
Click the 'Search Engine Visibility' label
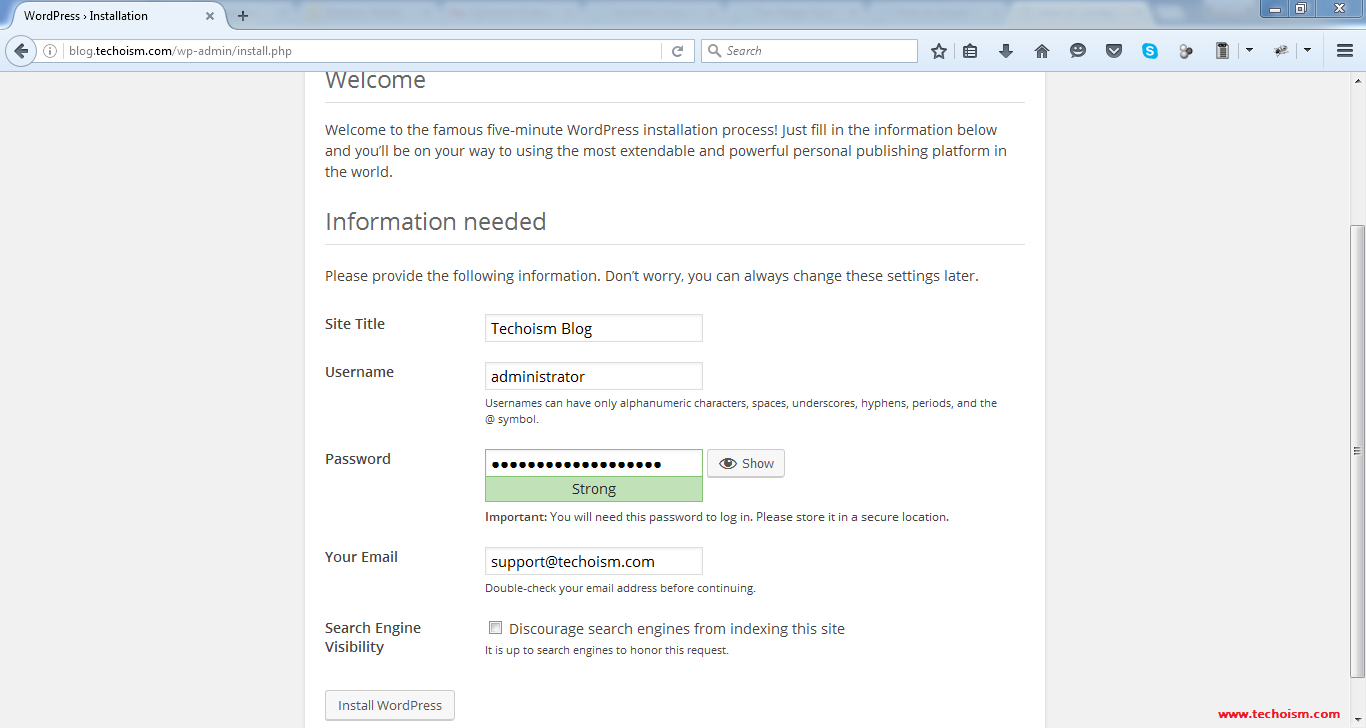click(x=373, y=637)
